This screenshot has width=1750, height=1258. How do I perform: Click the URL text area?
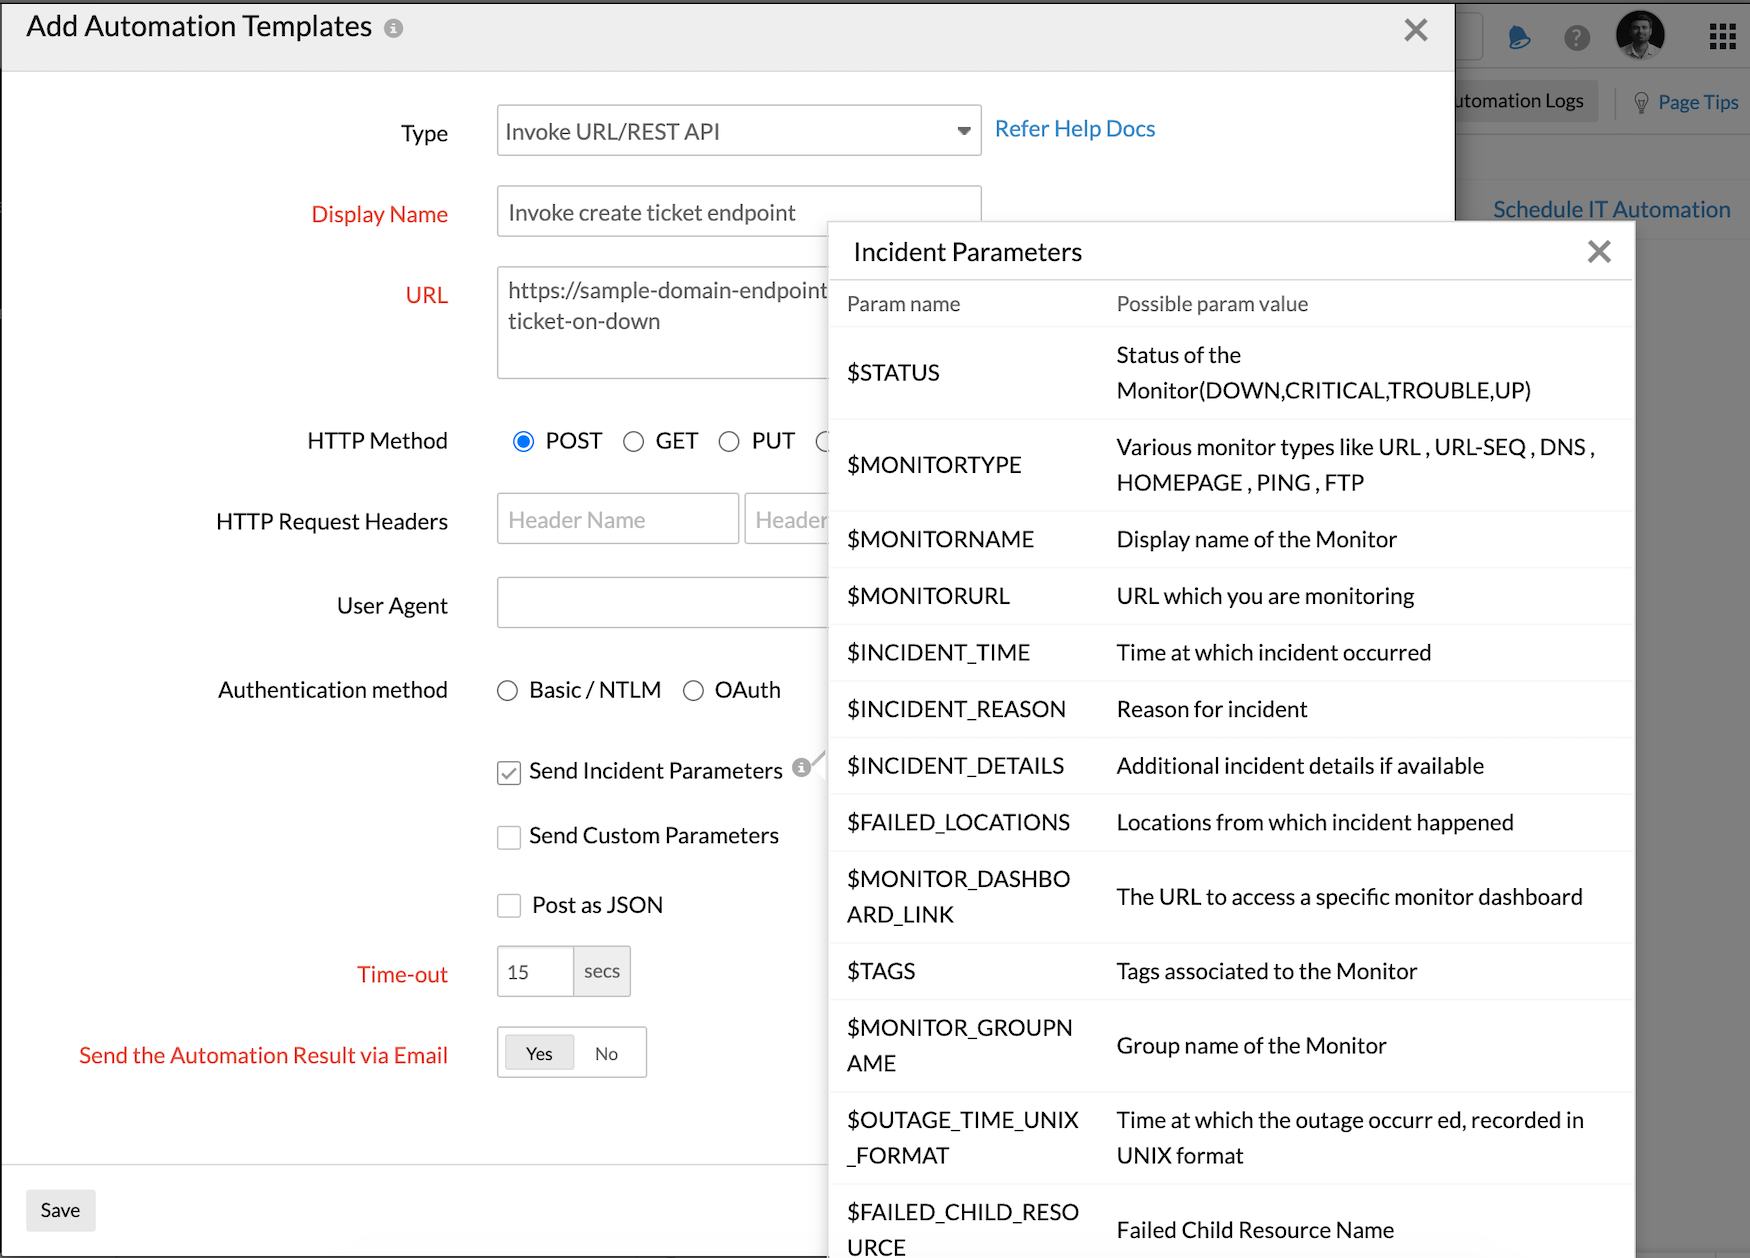[663, 323]
